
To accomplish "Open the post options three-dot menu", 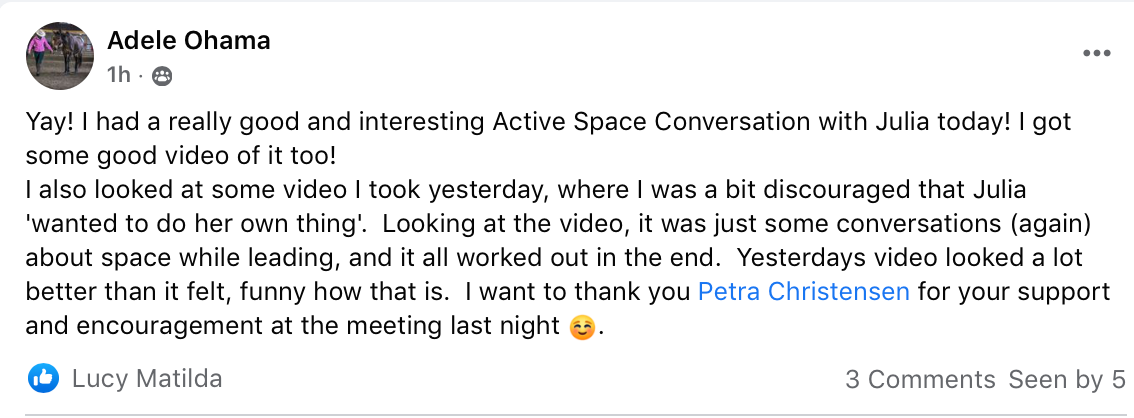I will pyautogui.click(x=1097, y=53).
